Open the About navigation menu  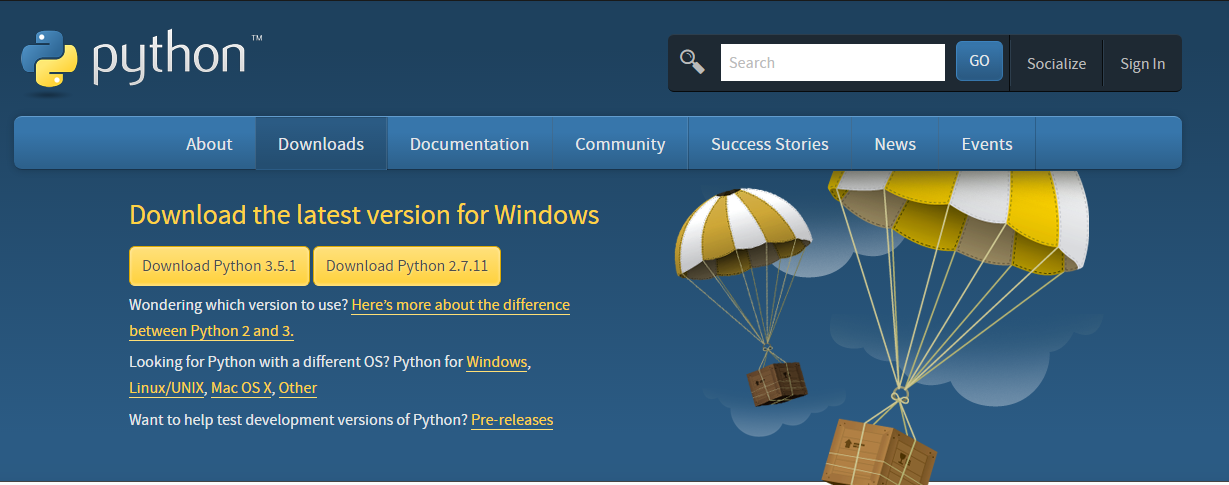pos(209,144)
